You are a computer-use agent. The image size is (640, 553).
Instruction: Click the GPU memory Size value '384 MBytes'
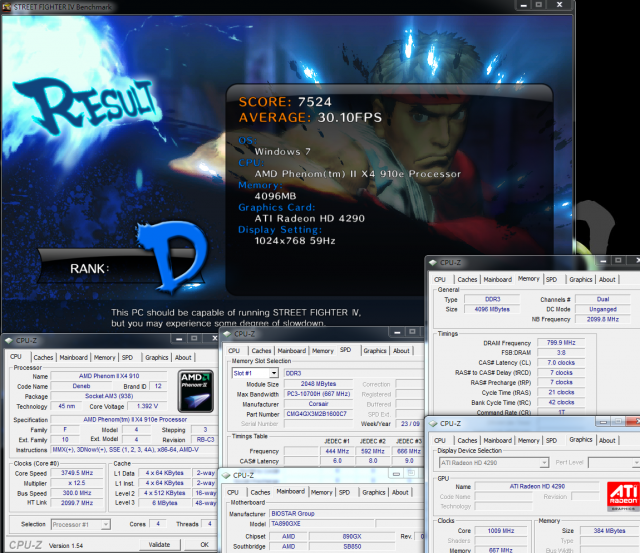coord(609,531)
